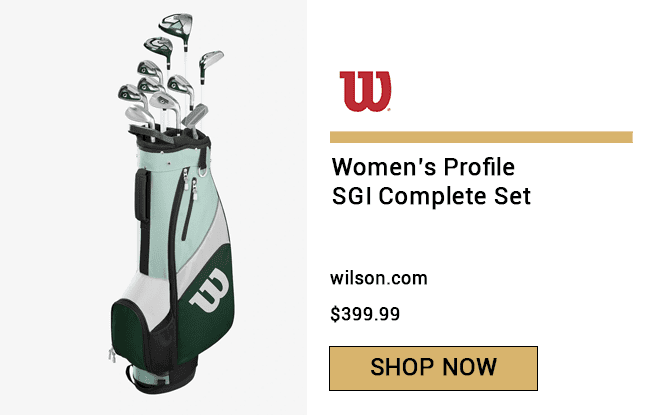650x415 pixels.
Task: Select the driver club head at top
Action: pos(177,26)
